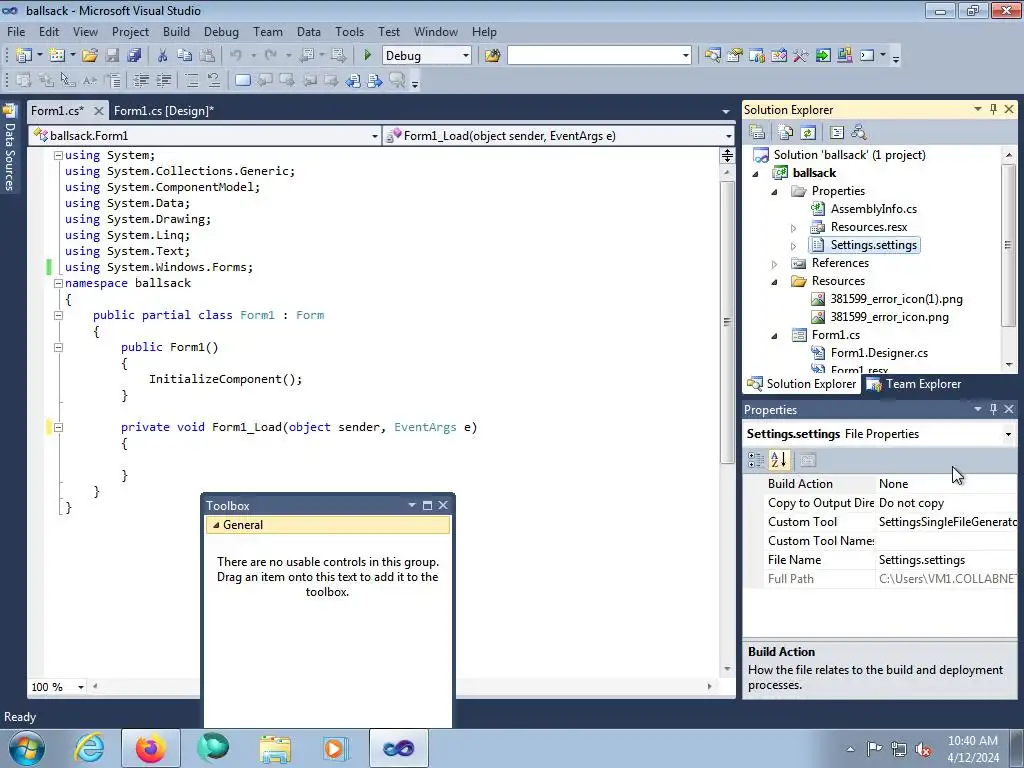The height and width of the screenshot is (768, 1024).
Task: Open the Debug menu
Action: (x=221, y=31)
